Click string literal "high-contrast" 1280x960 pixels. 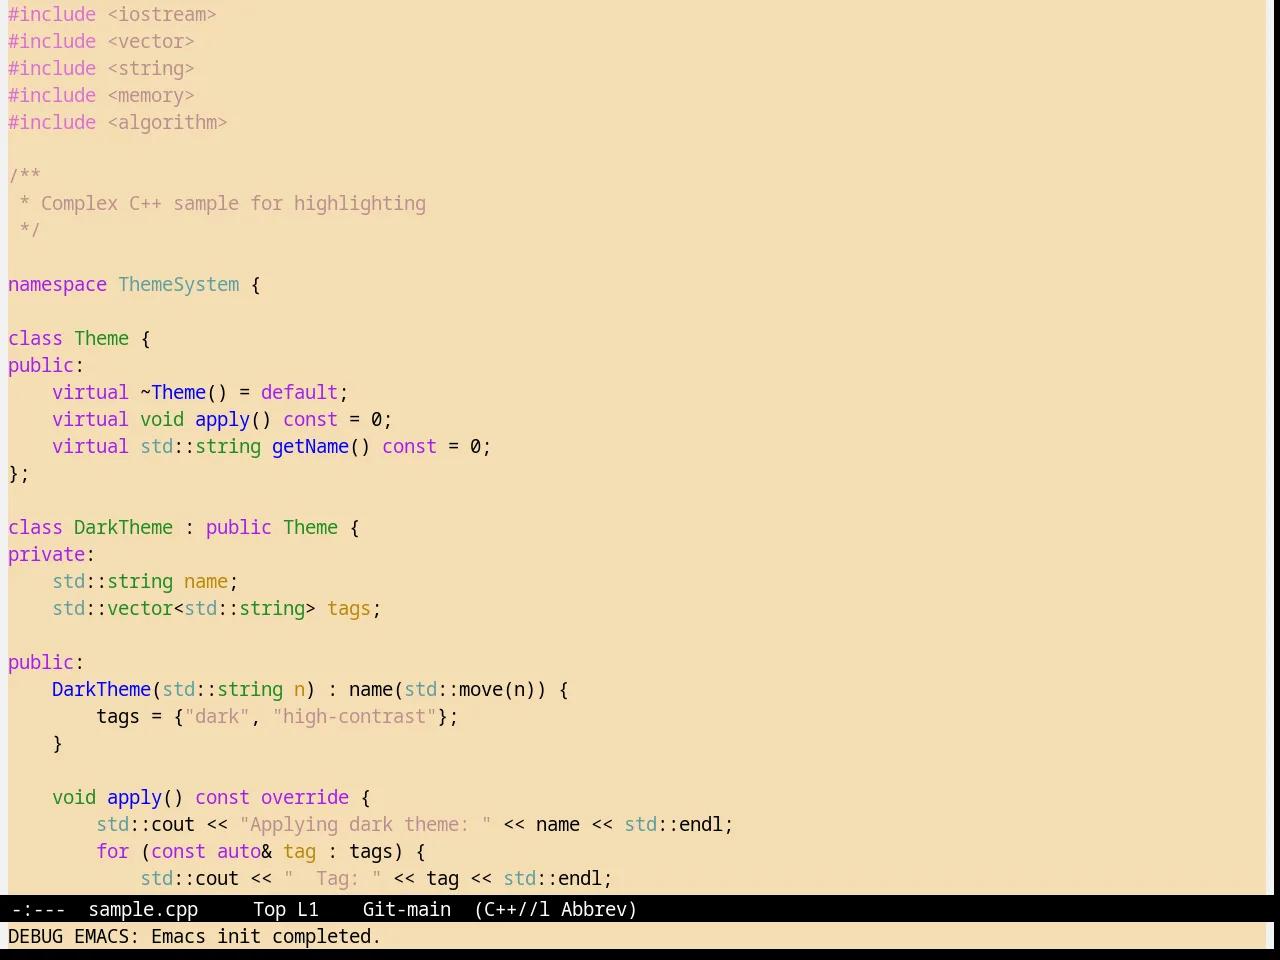coord(354,716)
